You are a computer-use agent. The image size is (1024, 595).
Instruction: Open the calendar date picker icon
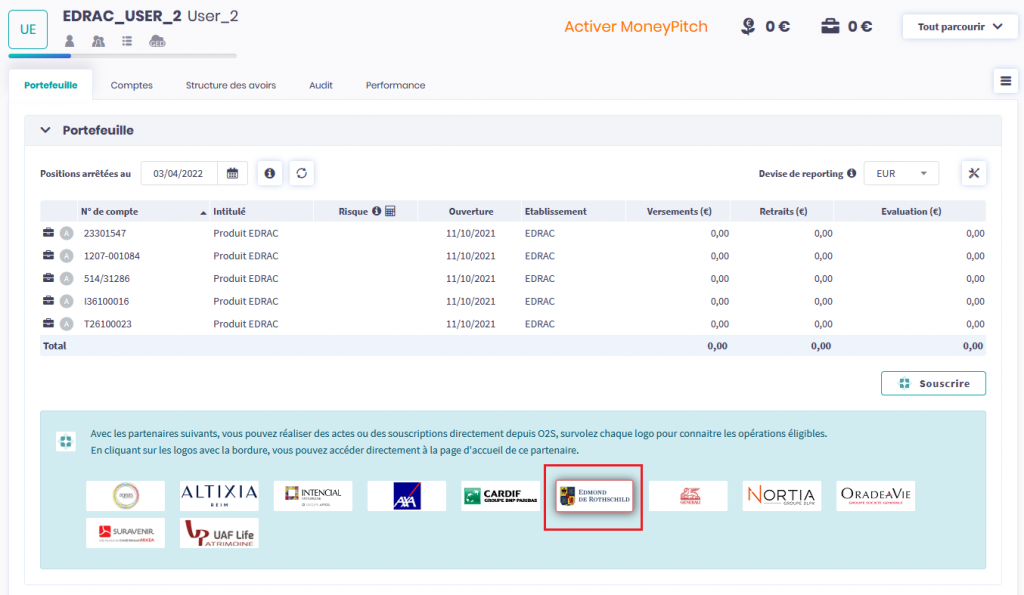point(232,173)
